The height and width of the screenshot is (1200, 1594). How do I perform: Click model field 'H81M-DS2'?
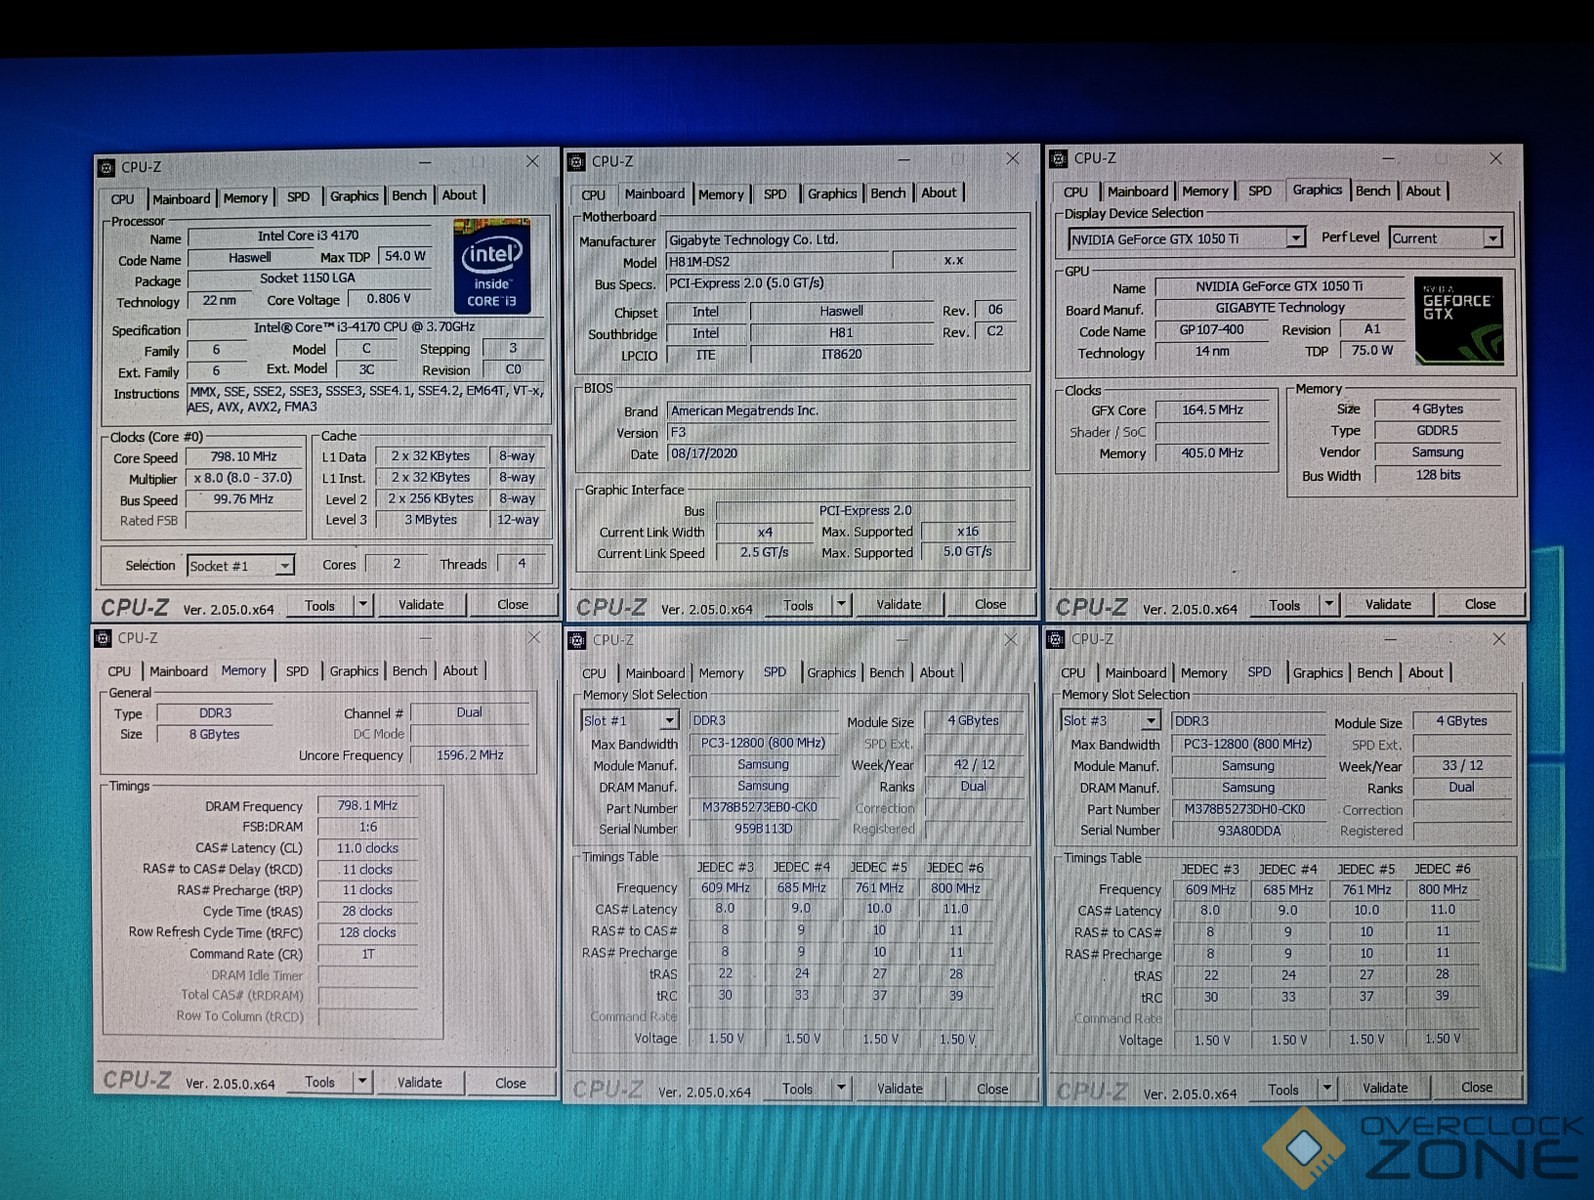click(x=777, y=261)
